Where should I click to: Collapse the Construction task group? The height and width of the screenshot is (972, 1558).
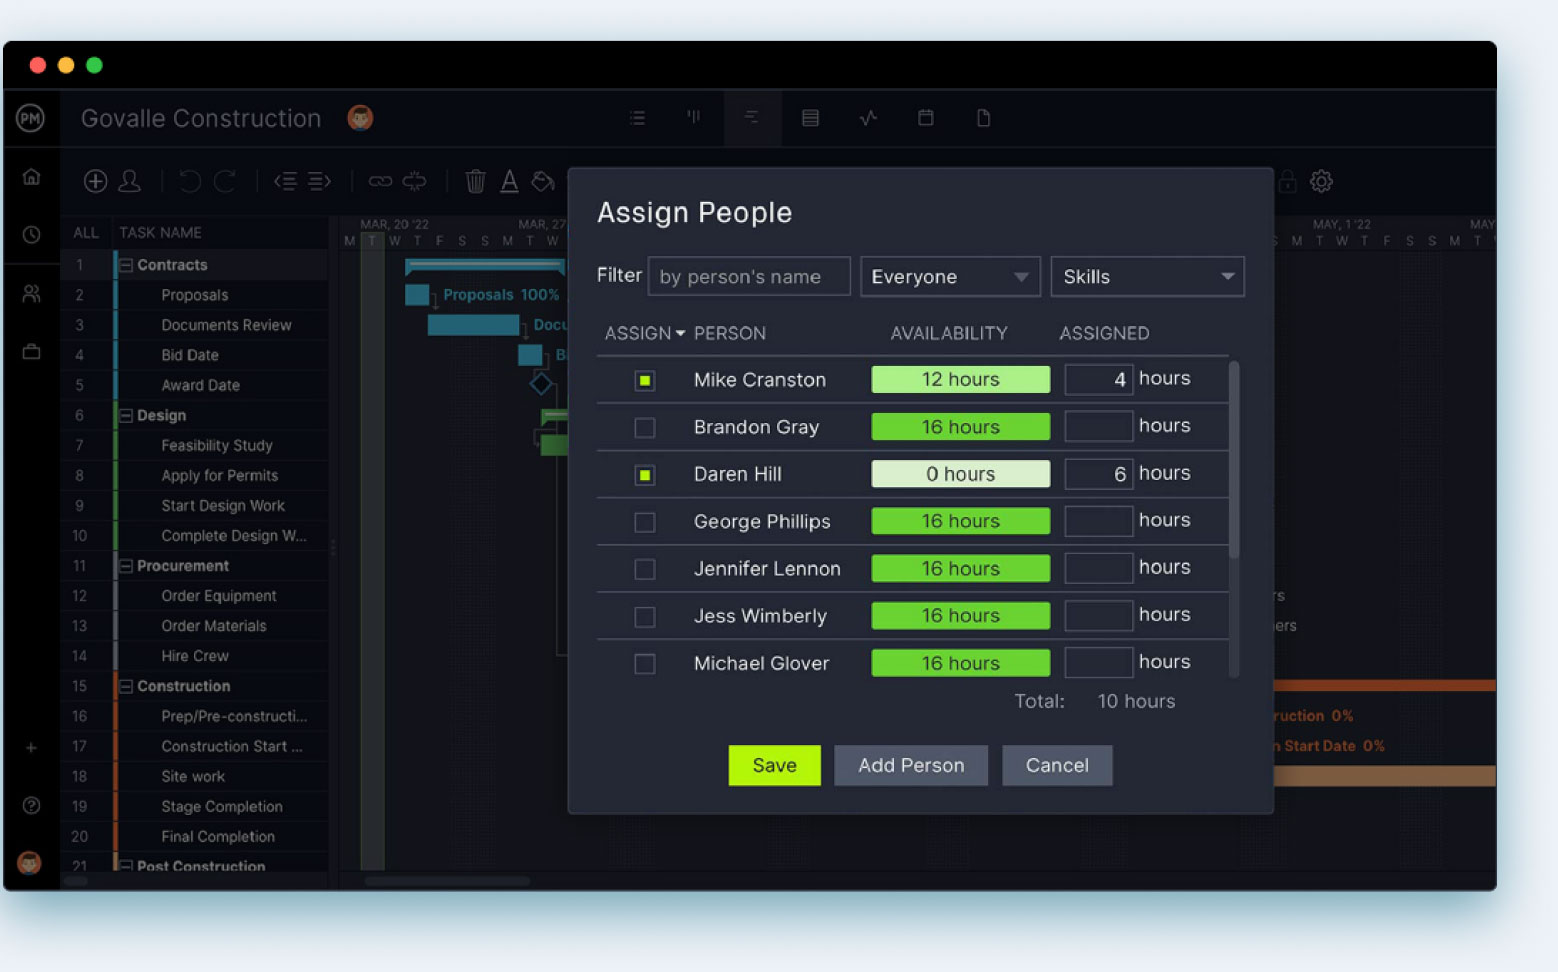click(127, 686)
